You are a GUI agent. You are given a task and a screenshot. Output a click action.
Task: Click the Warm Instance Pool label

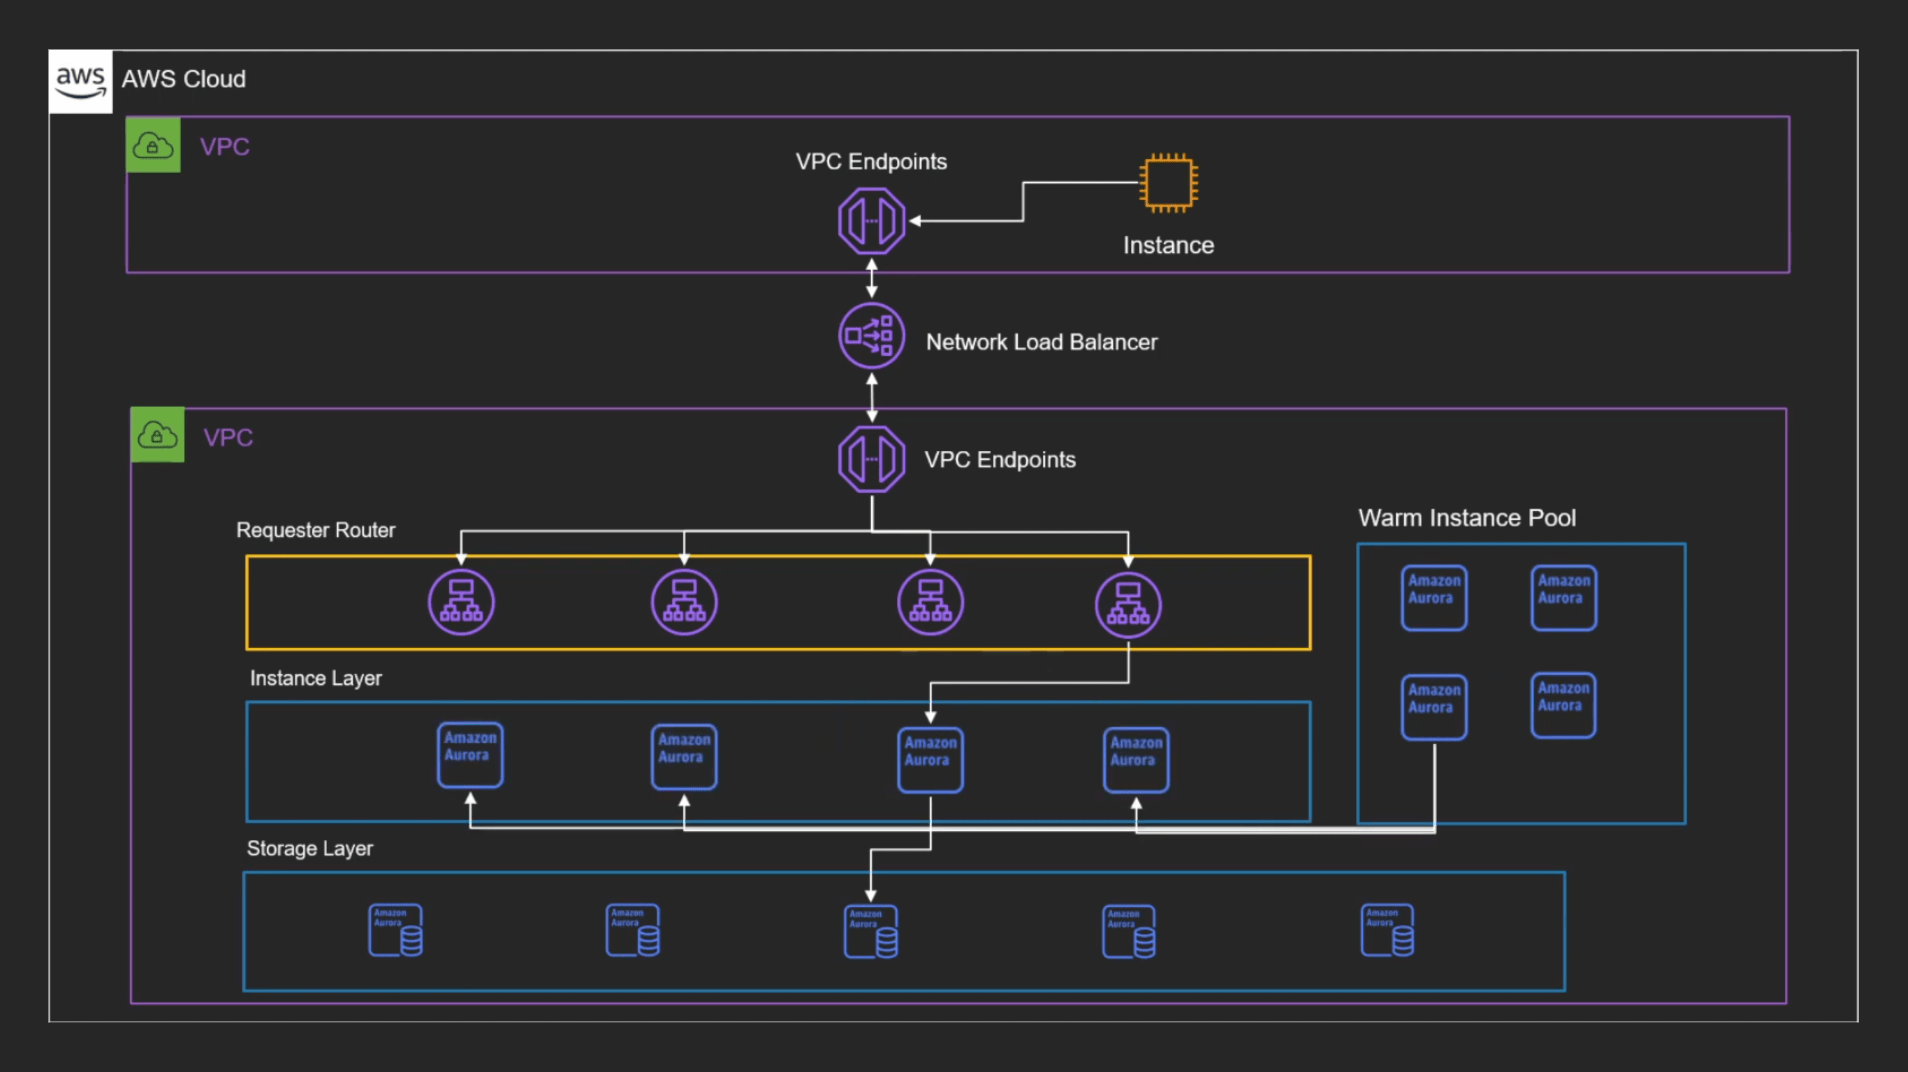point(1467,517)
